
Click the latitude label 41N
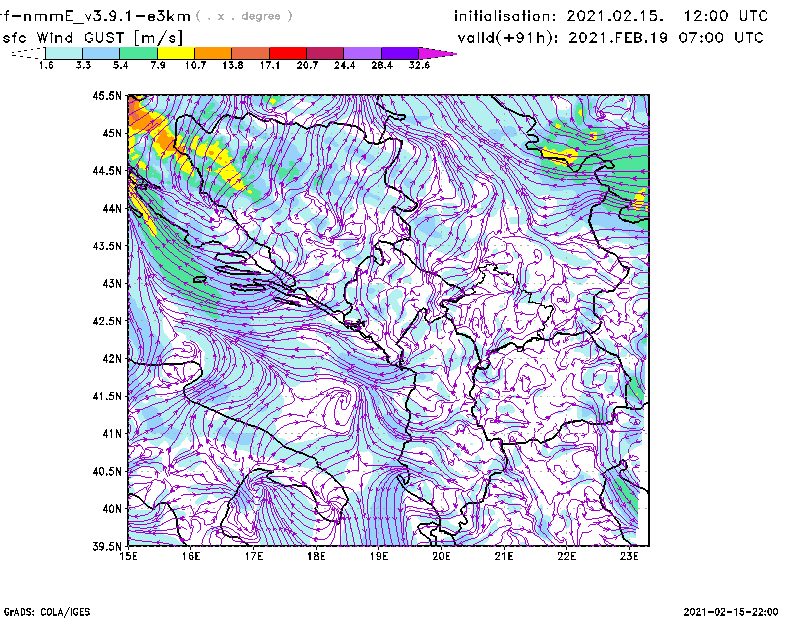pos(112,434)
